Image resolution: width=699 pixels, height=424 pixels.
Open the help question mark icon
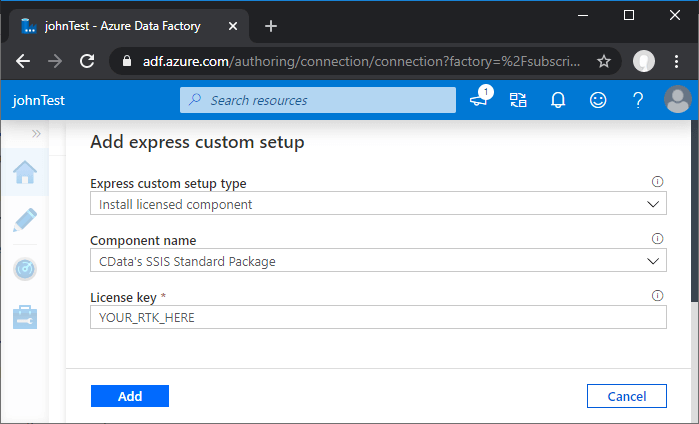638,100
